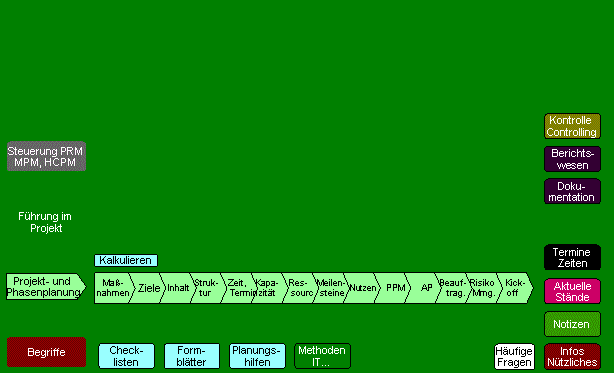The height and width of the screenshot is (373, 614).
Task: Jump to the Kick-off step
Action: coord(514,288)
